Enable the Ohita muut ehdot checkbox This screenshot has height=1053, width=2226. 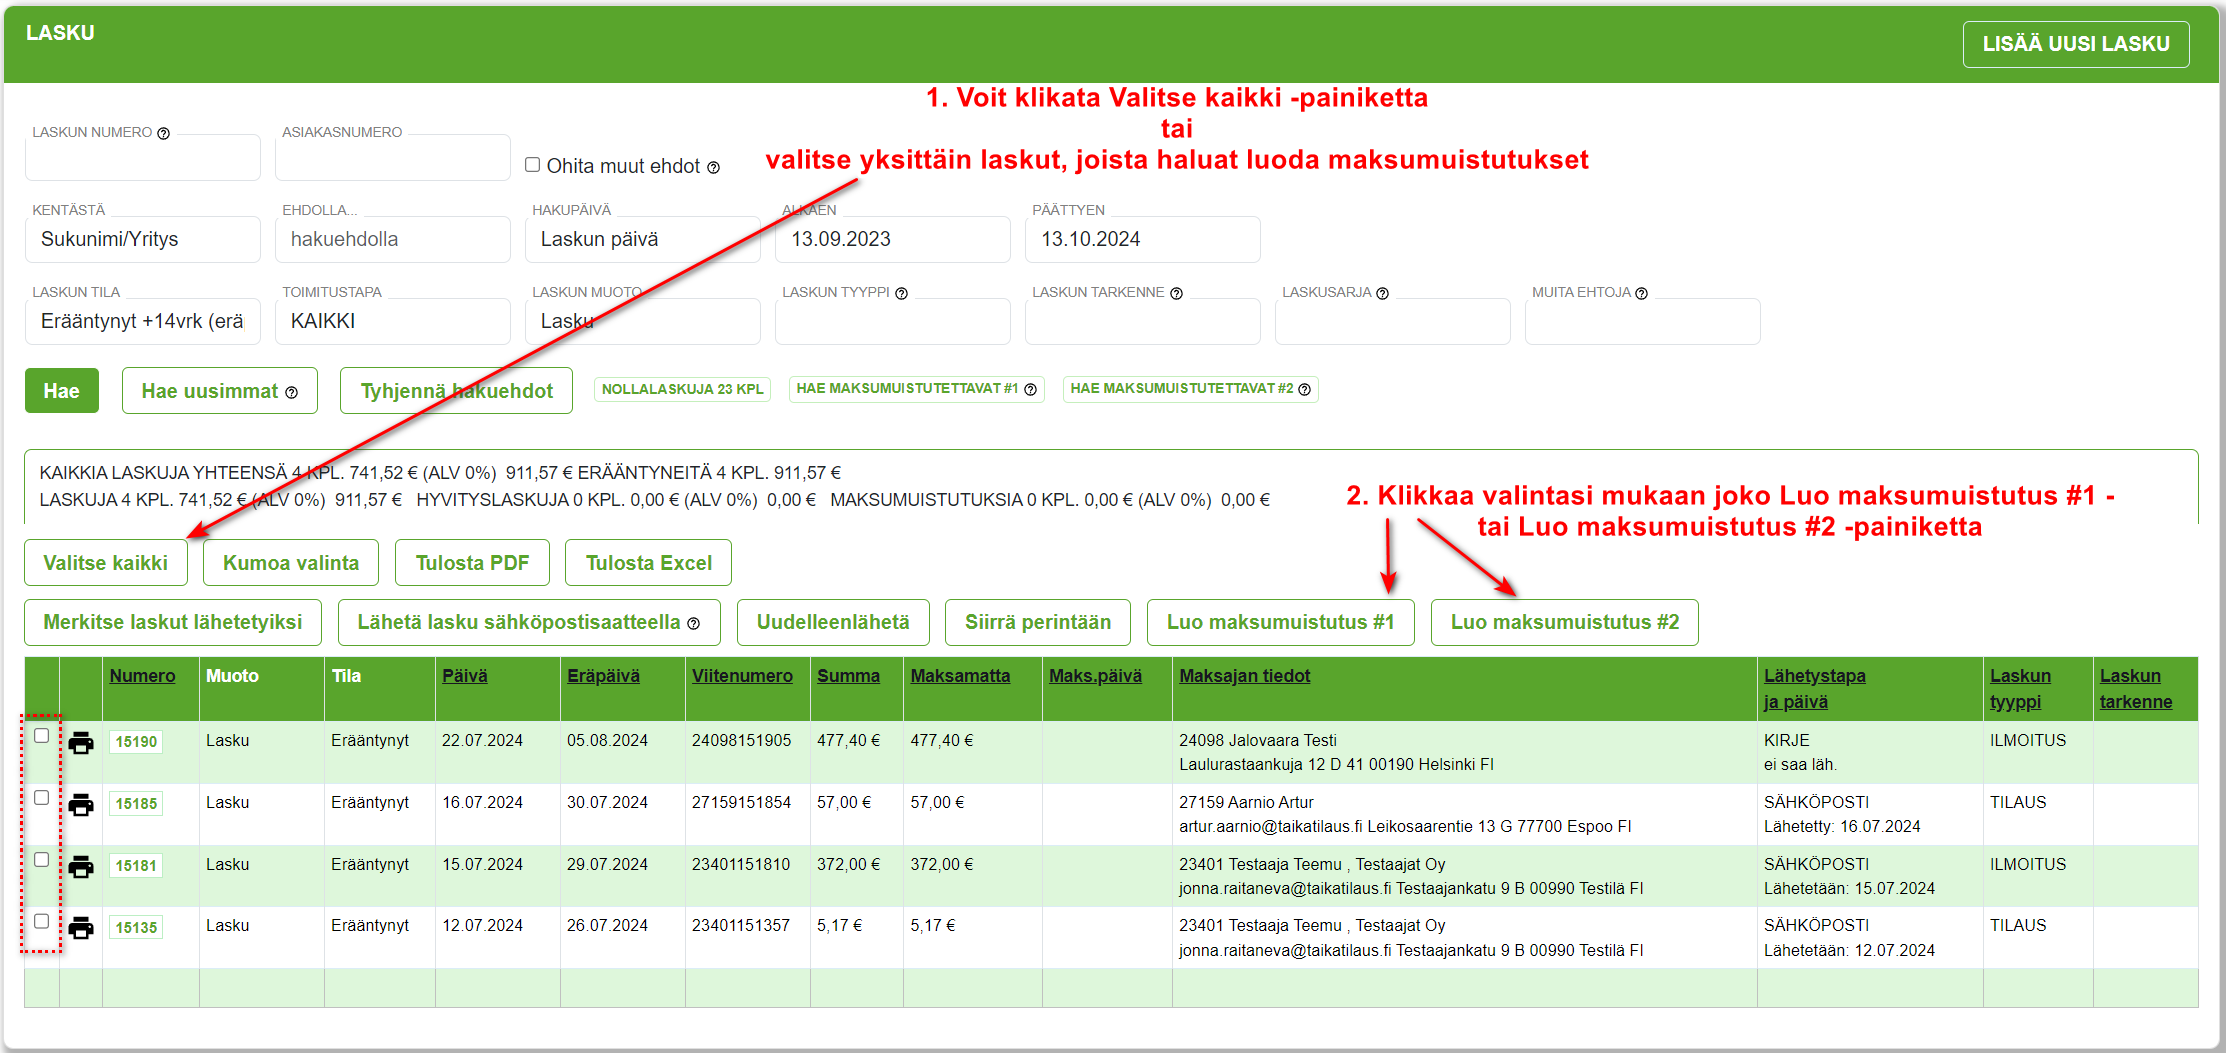coord(533,165)
